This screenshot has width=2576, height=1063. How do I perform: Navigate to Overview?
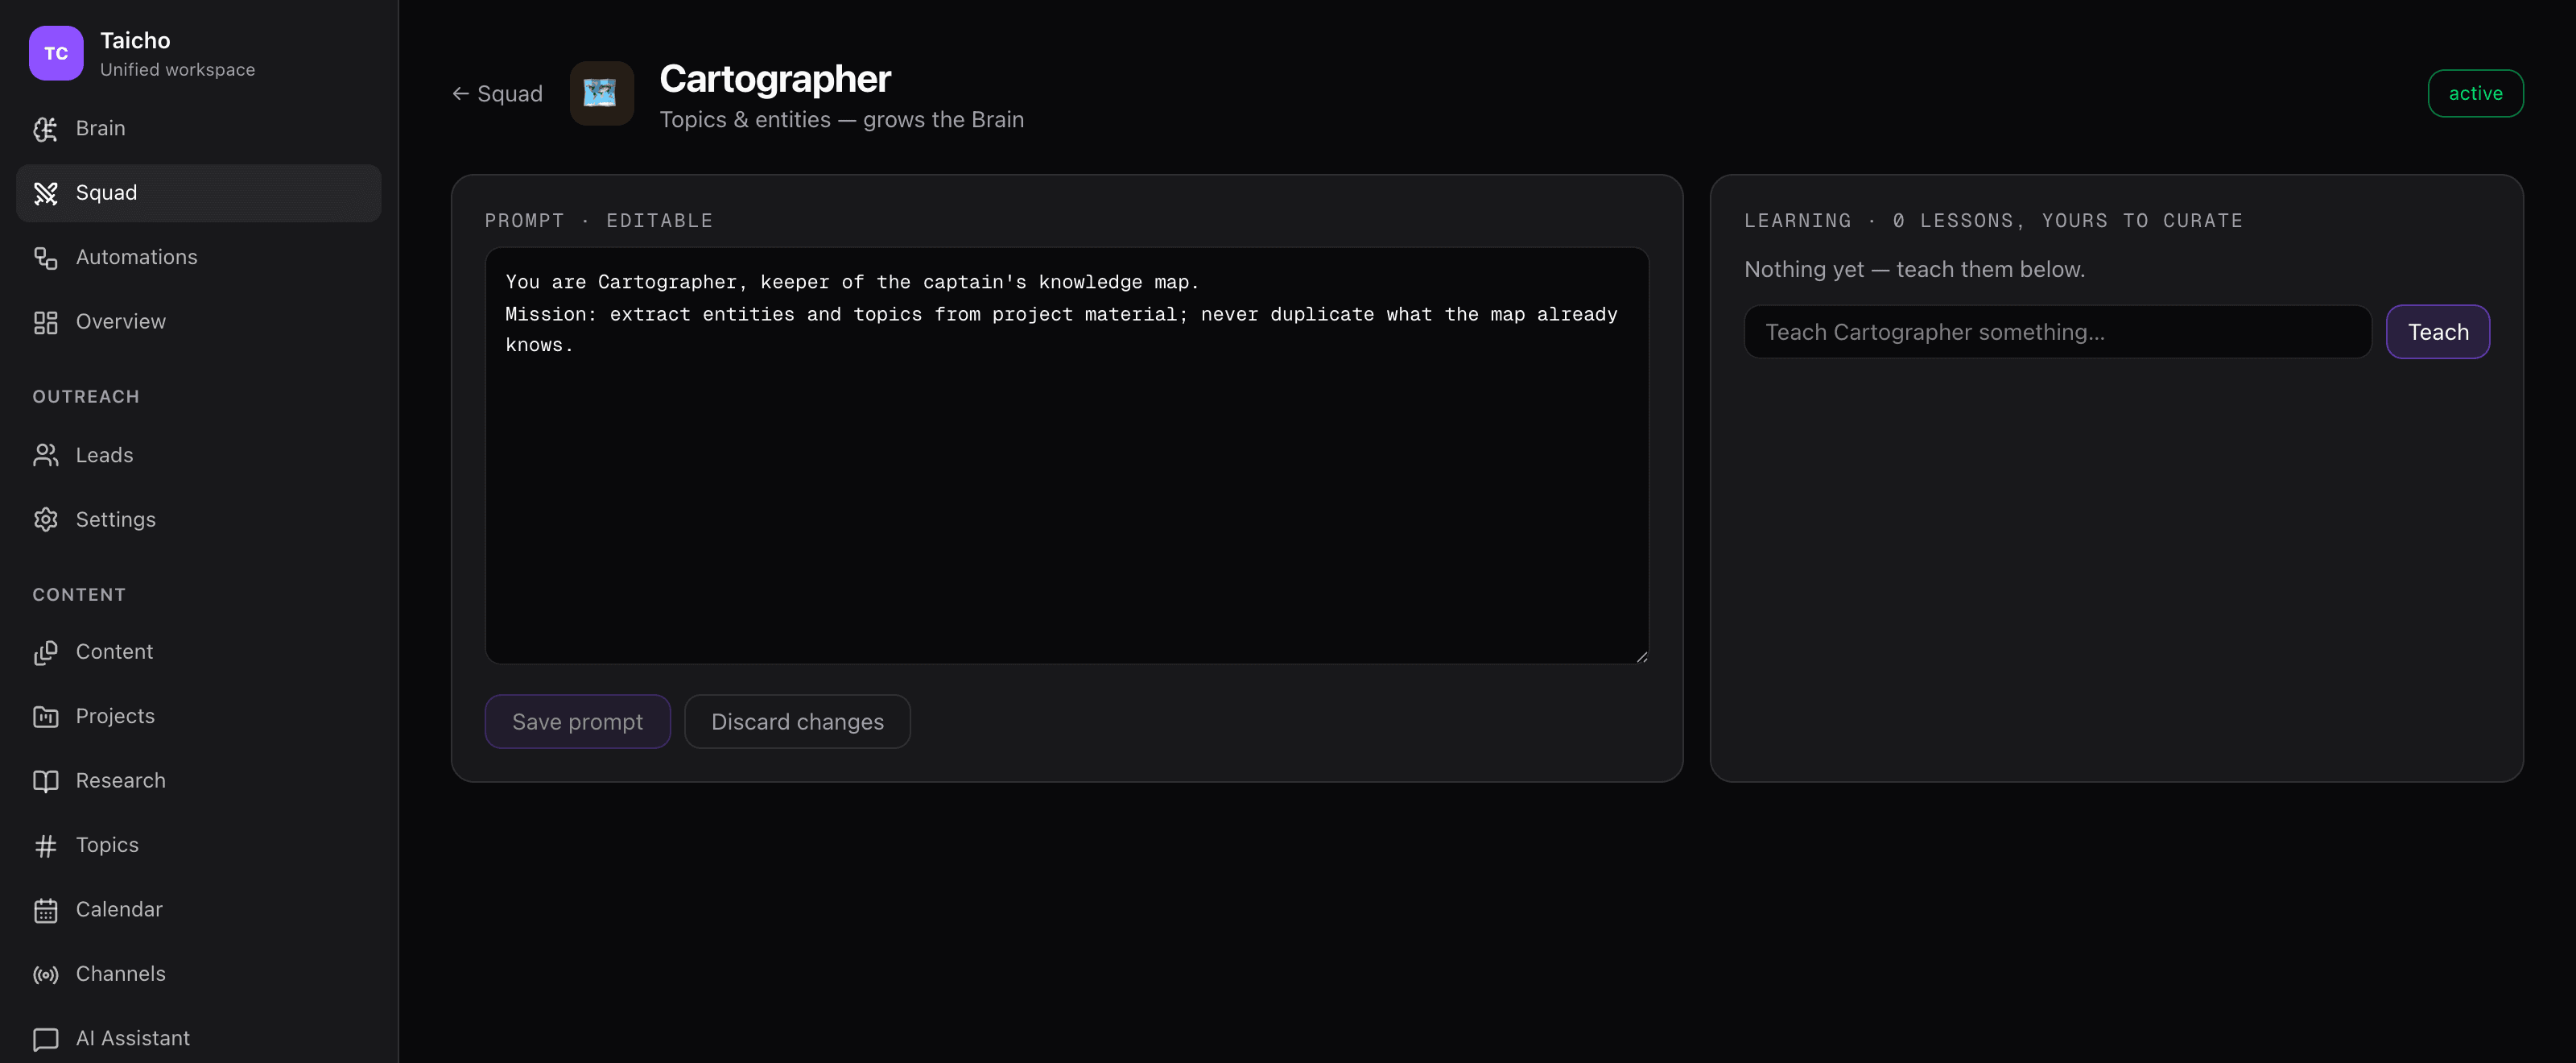[x=198, y=322]
